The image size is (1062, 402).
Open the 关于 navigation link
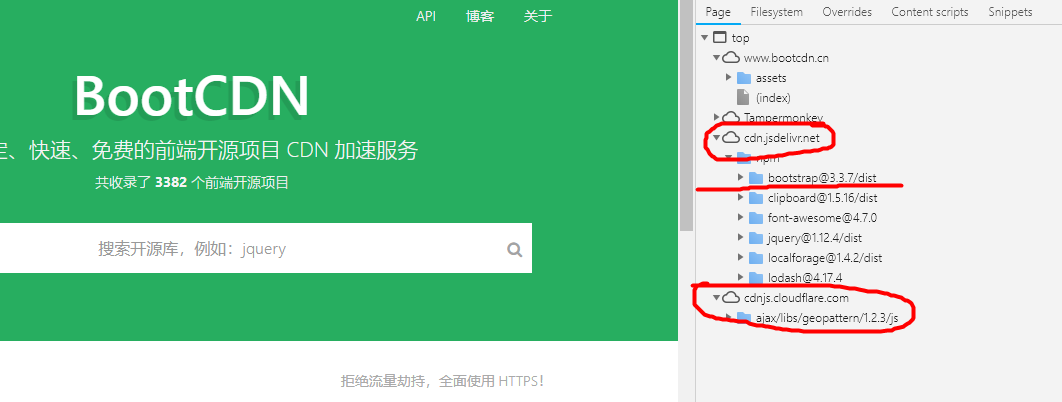tap(538, 16)
